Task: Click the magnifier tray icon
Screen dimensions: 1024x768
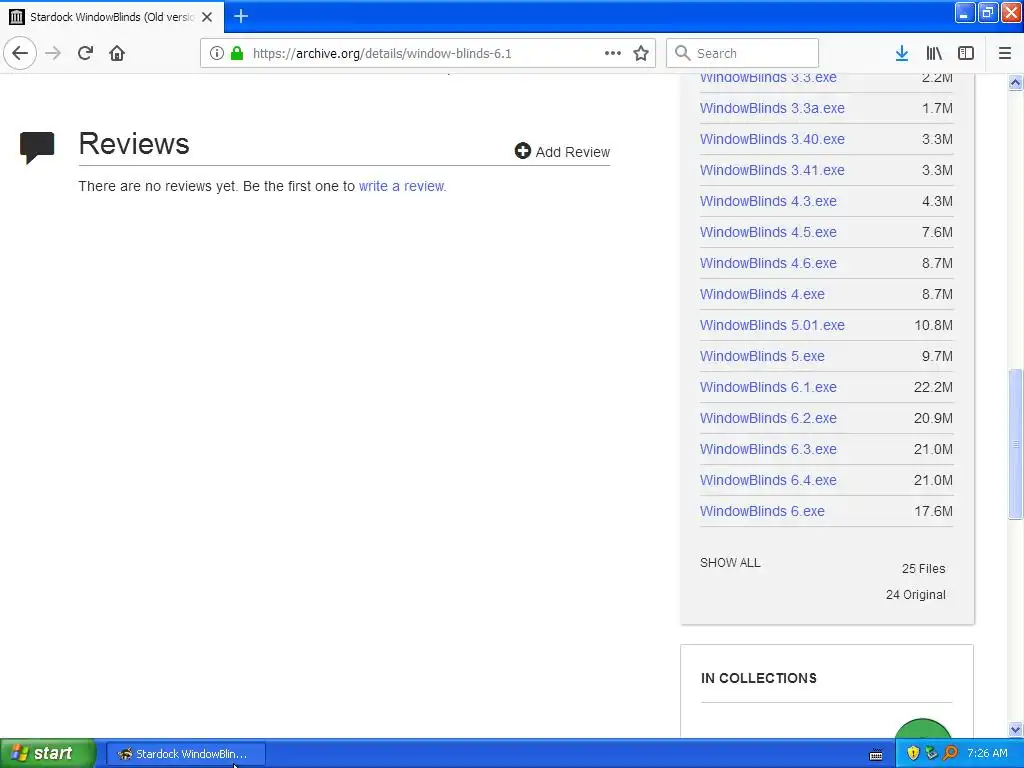Action: click(950, 753)
